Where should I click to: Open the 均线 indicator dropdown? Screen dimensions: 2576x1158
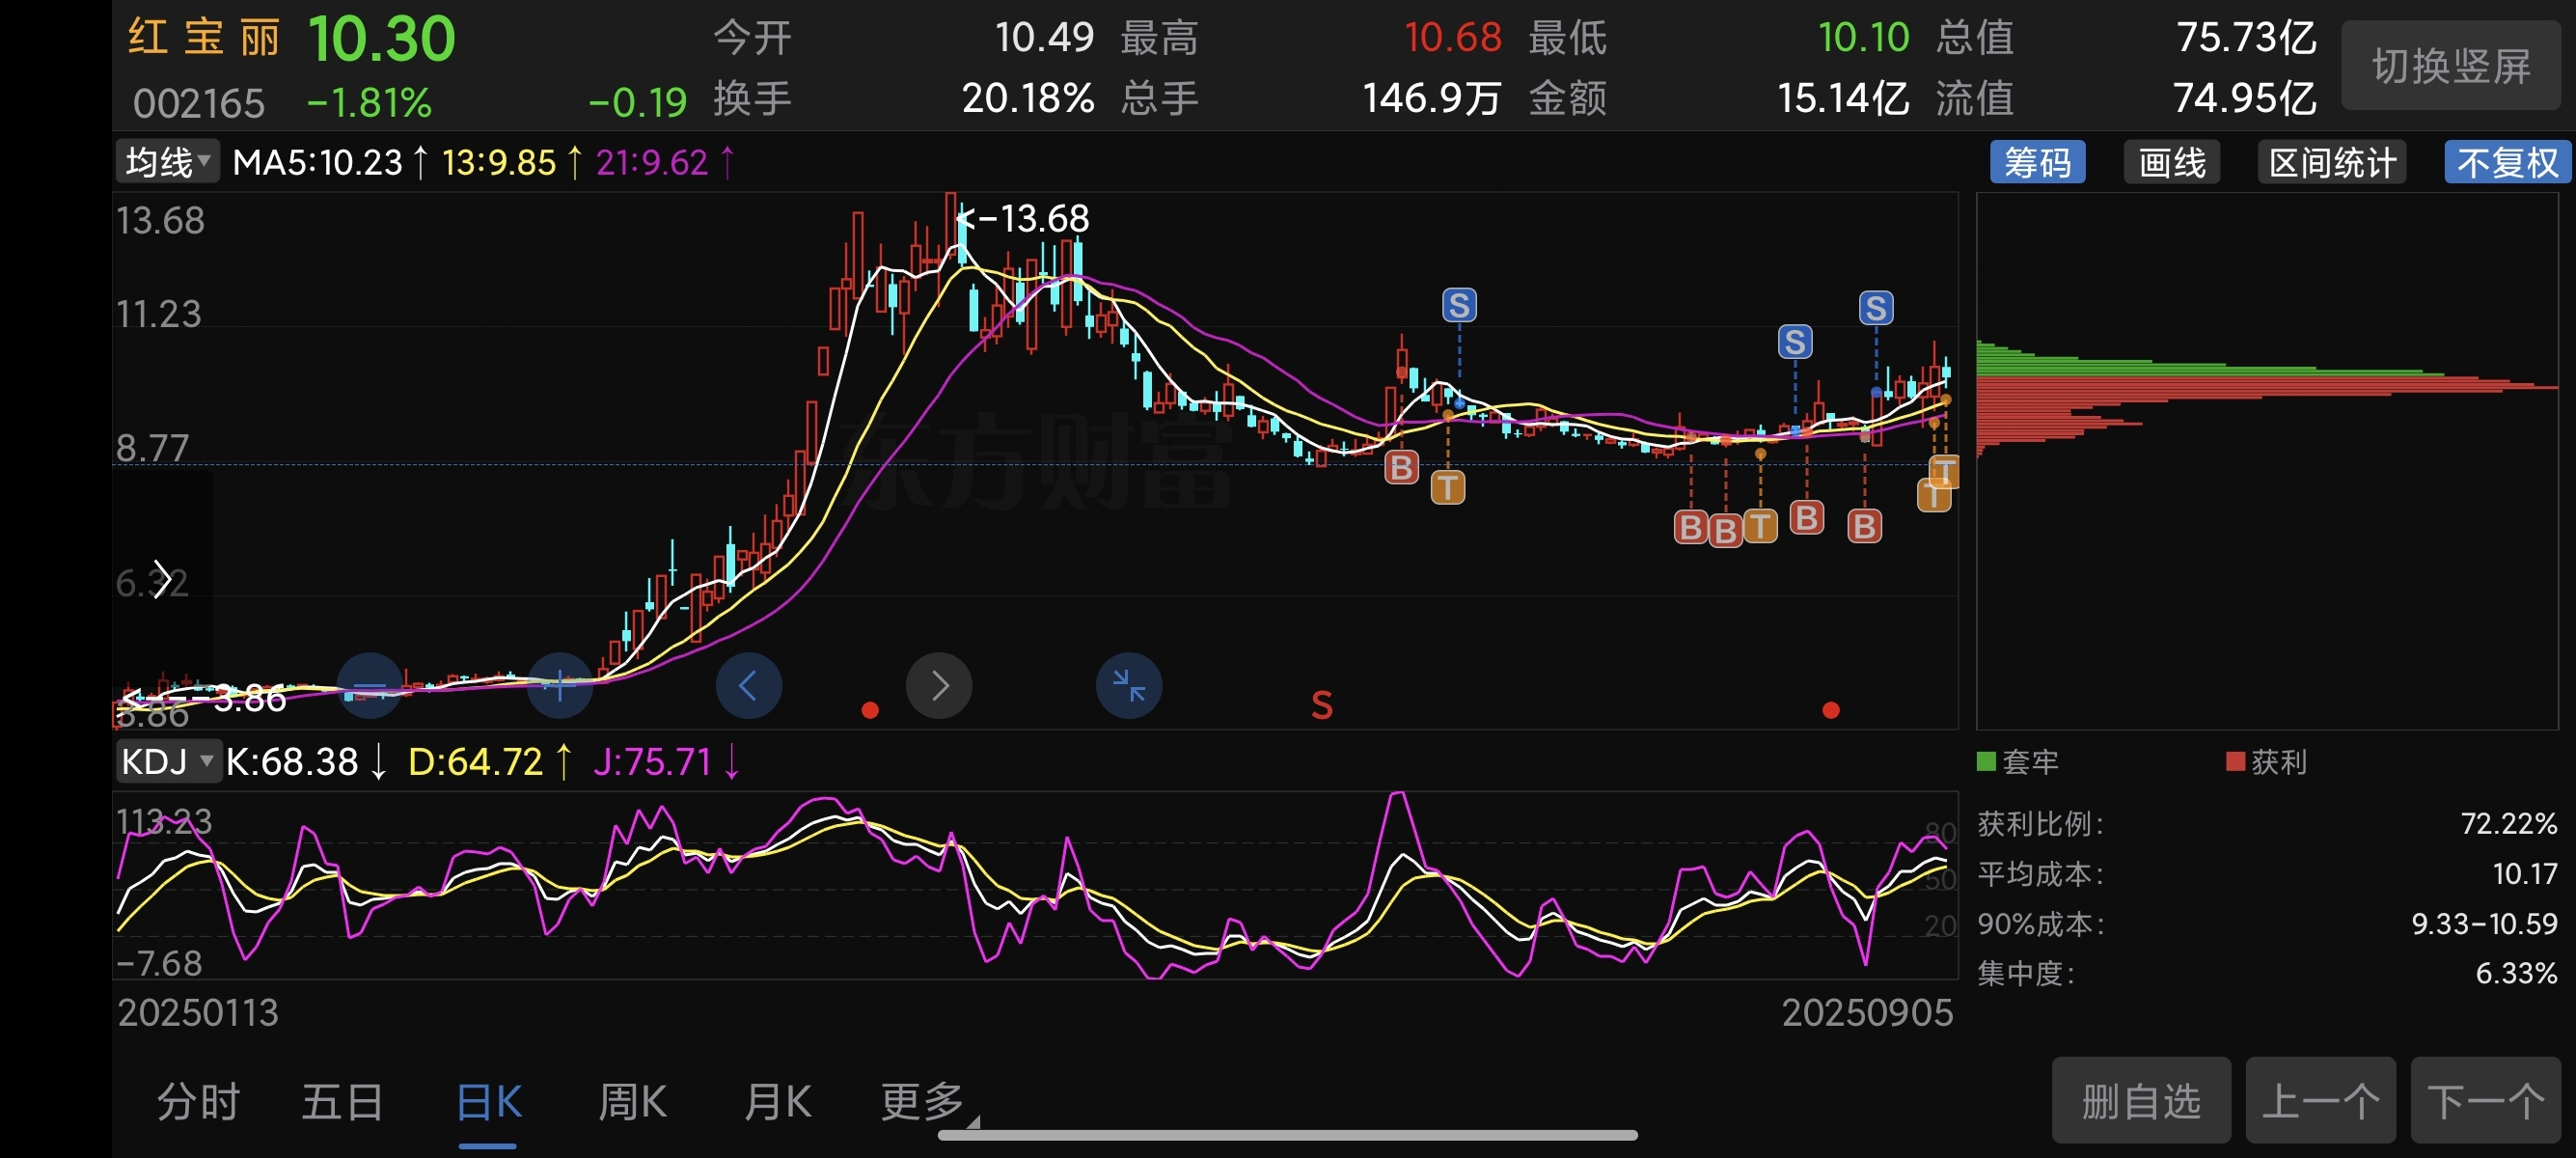pos(167,162)
